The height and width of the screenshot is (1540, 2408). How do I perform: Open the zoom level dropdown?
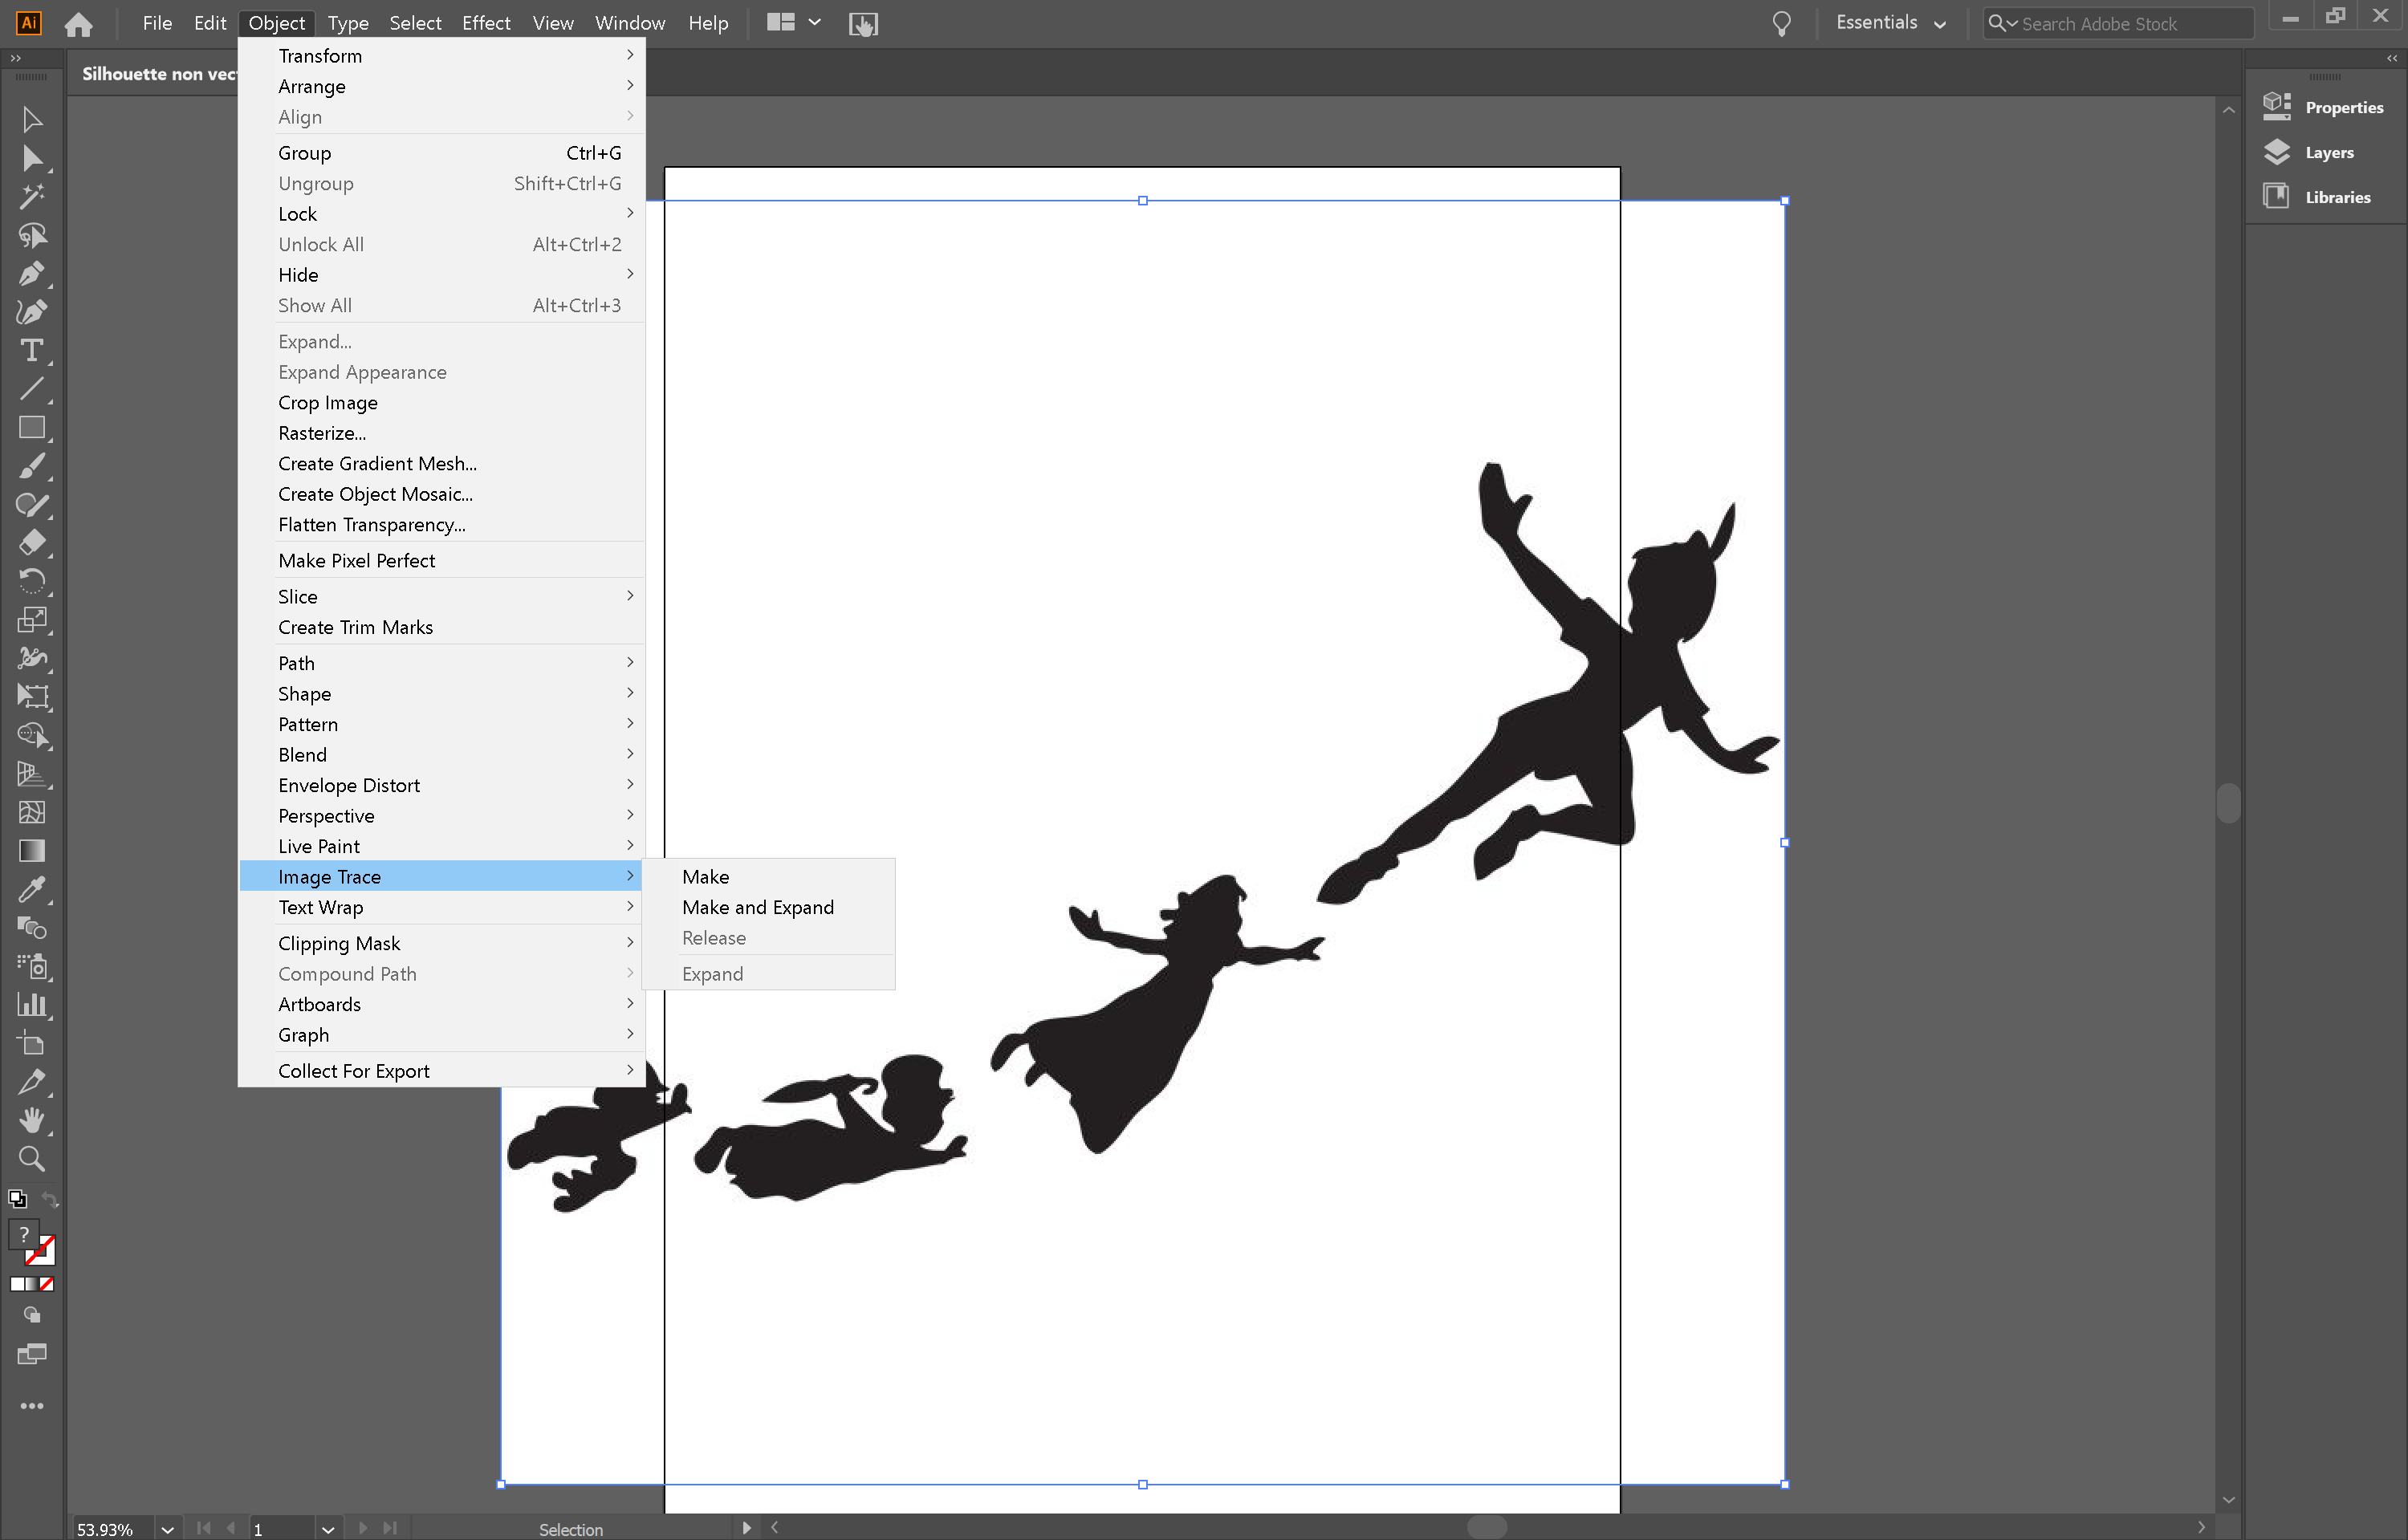click(x=166, y=1529)
